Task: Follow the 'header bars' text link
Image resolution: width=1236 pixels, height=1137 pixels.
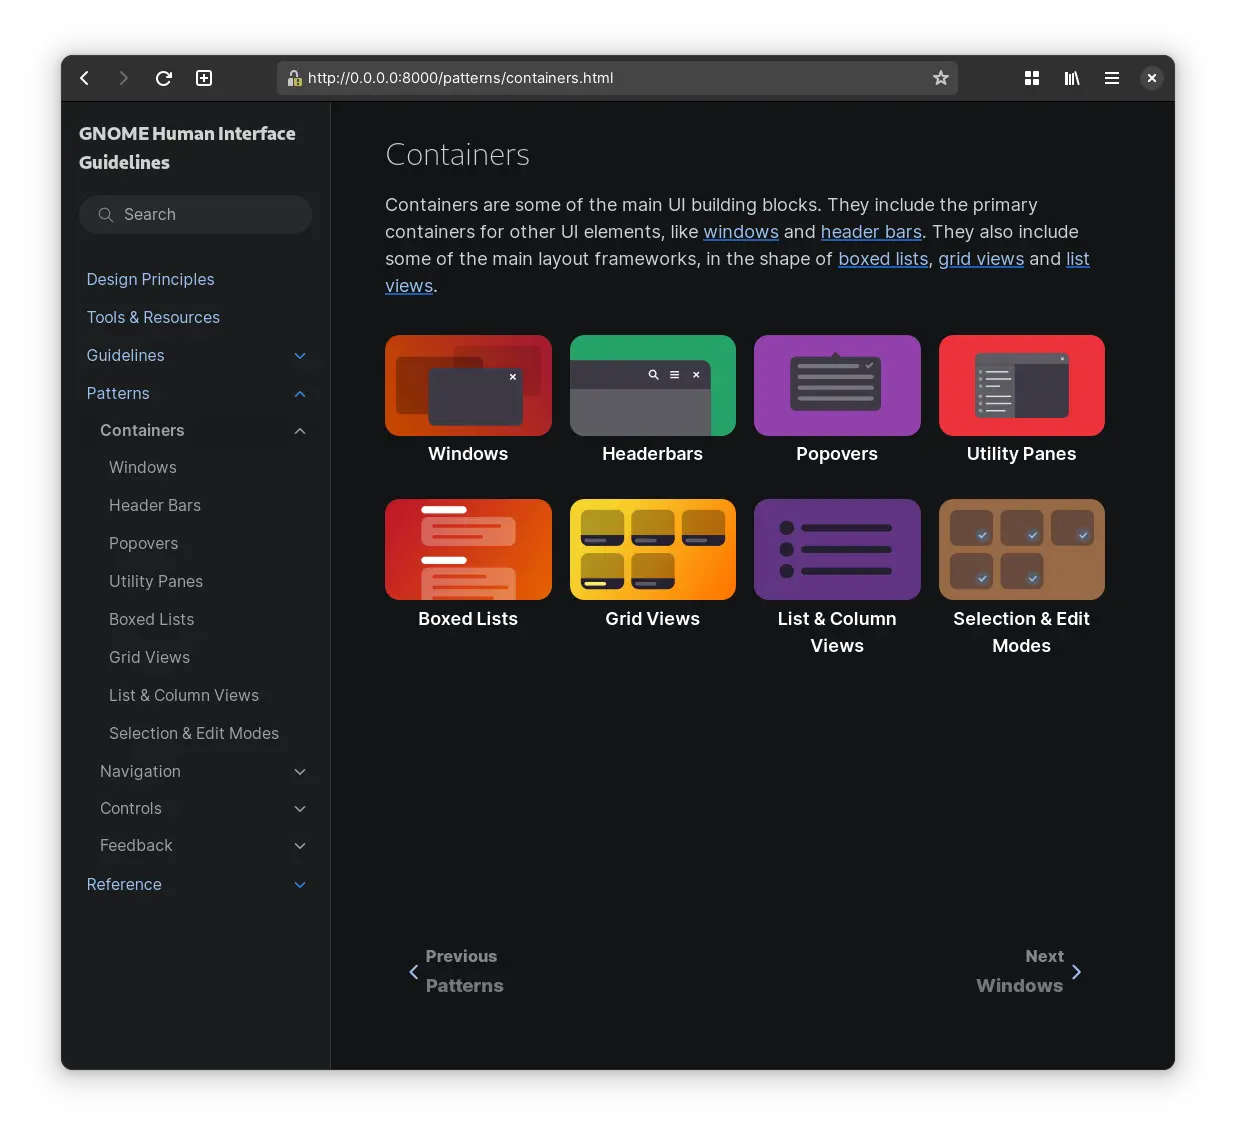Action: click(x=871, y=232)
